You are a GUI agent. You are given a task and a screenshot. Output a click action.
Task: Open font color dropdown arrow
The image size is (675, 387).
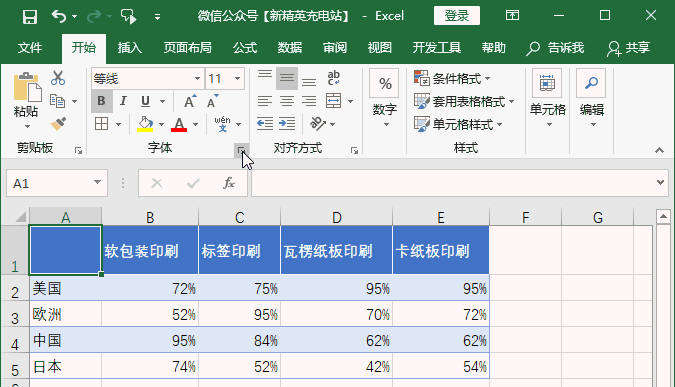pos(195,124)
